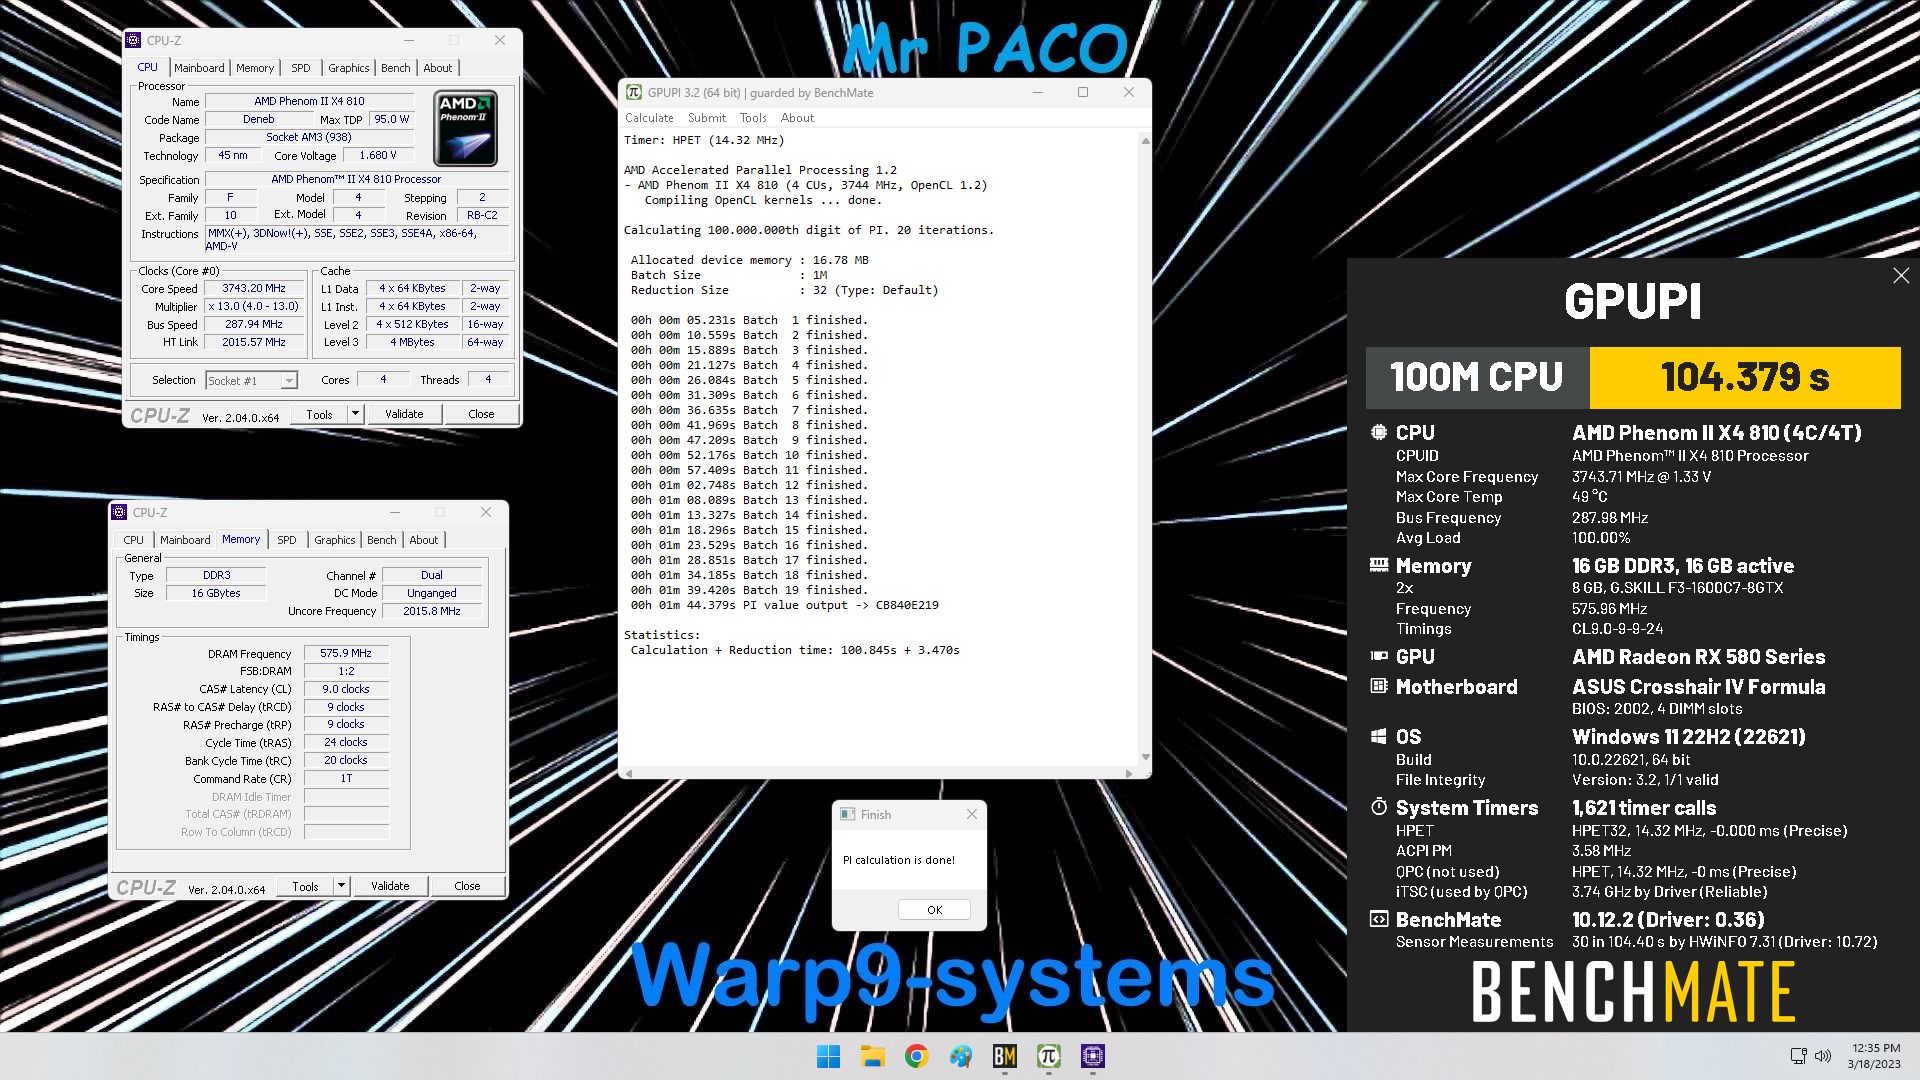Close the Finish dialog with X

pyautogui.click(x=972, y=815)
